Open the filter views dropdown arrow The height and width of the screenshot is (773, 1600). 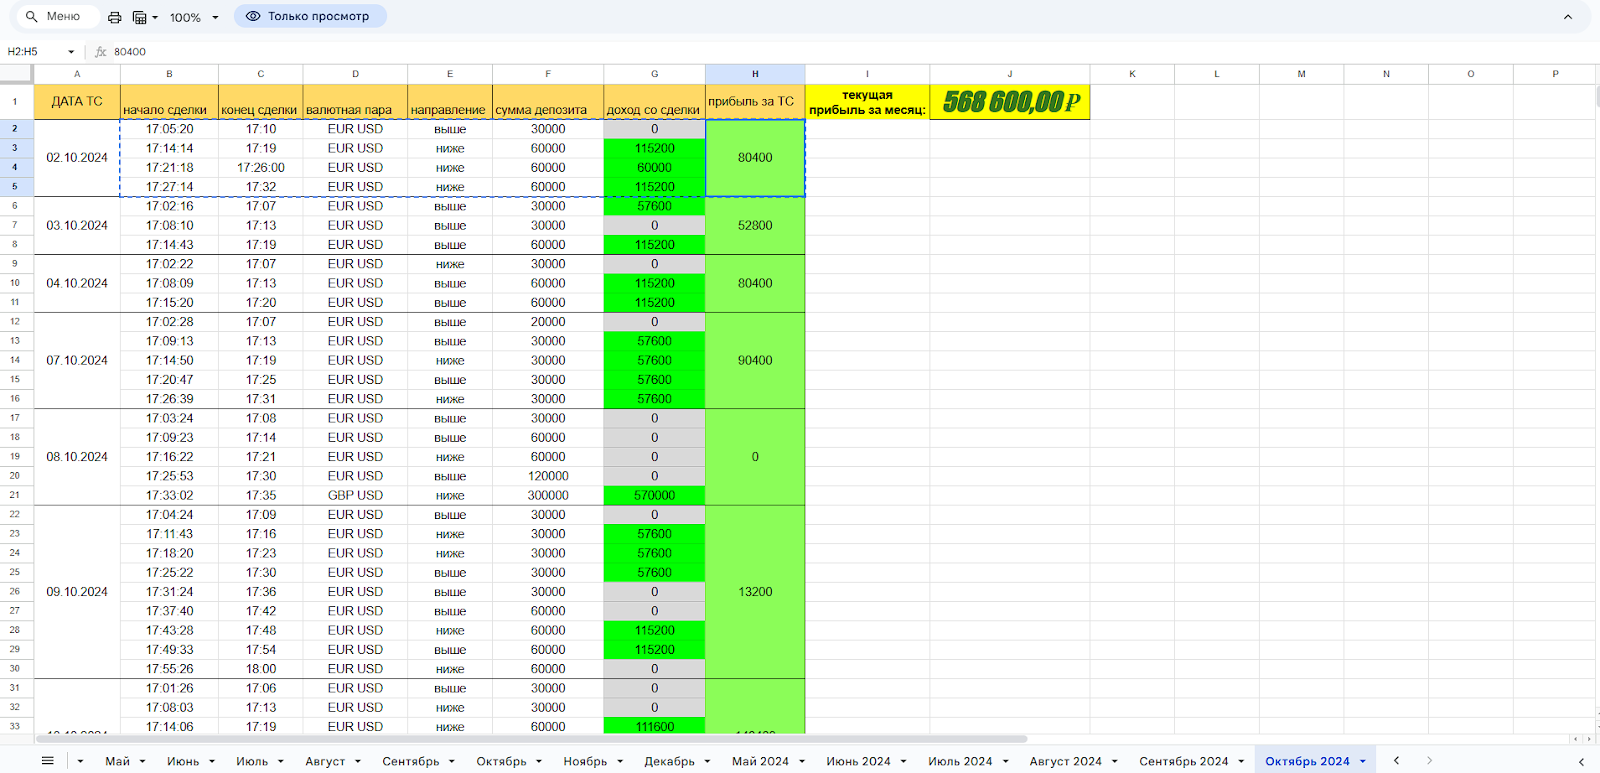point(155,18)
